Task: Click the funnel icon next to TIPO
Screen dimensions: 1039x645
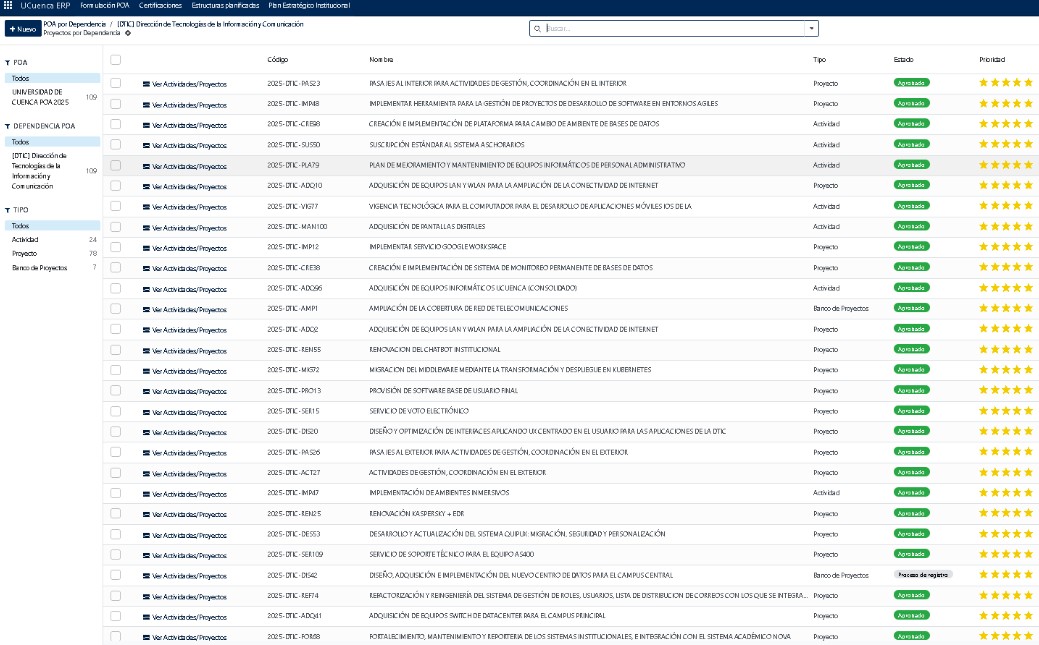Action: click(7, 211)
